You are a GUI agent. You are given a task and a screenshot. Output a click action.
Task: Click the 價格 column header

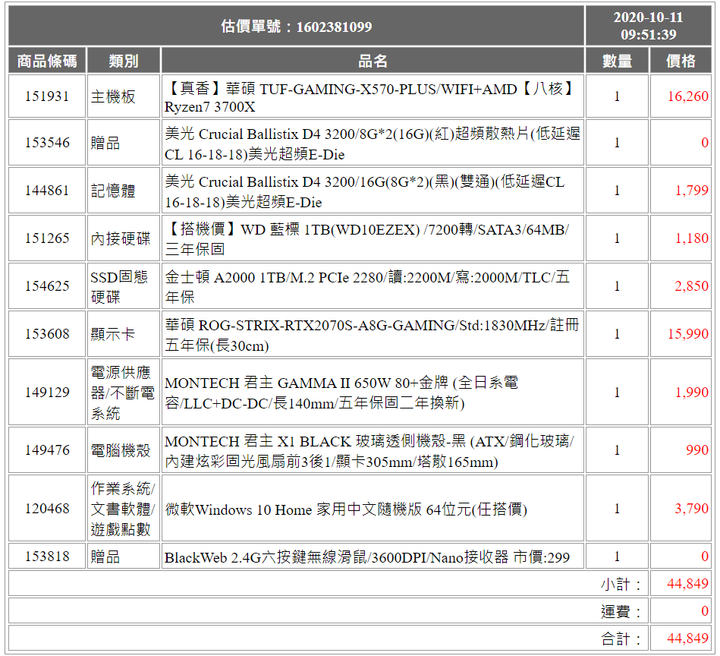click(x=681, y=61)
